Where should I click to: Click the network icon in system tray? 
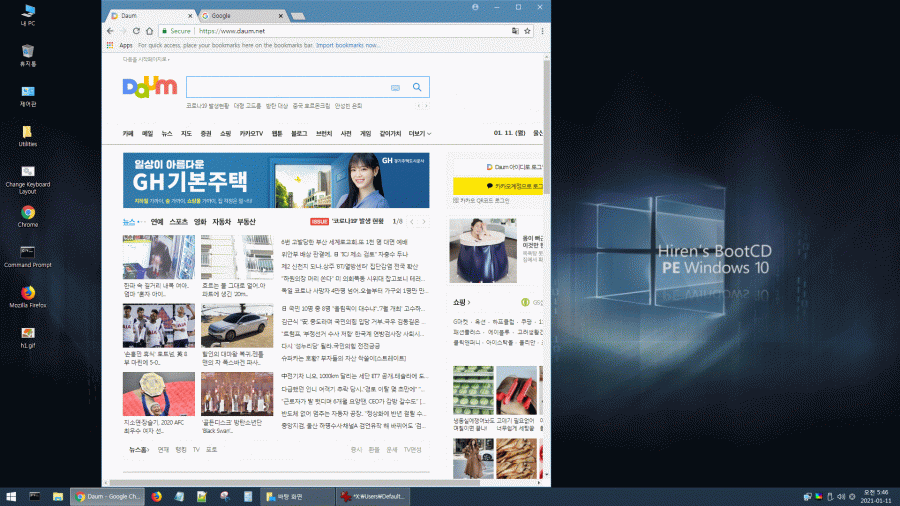808,496
